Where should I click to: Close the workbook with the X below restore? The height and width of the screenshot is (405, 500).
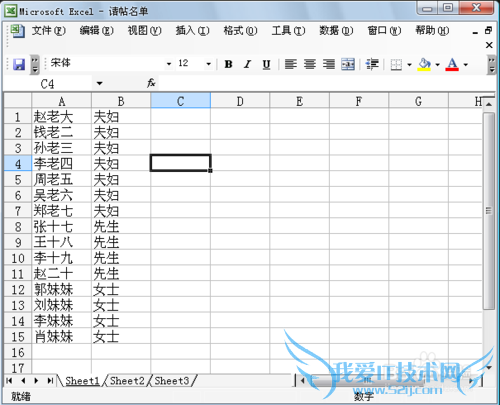(x=489, y=45)
